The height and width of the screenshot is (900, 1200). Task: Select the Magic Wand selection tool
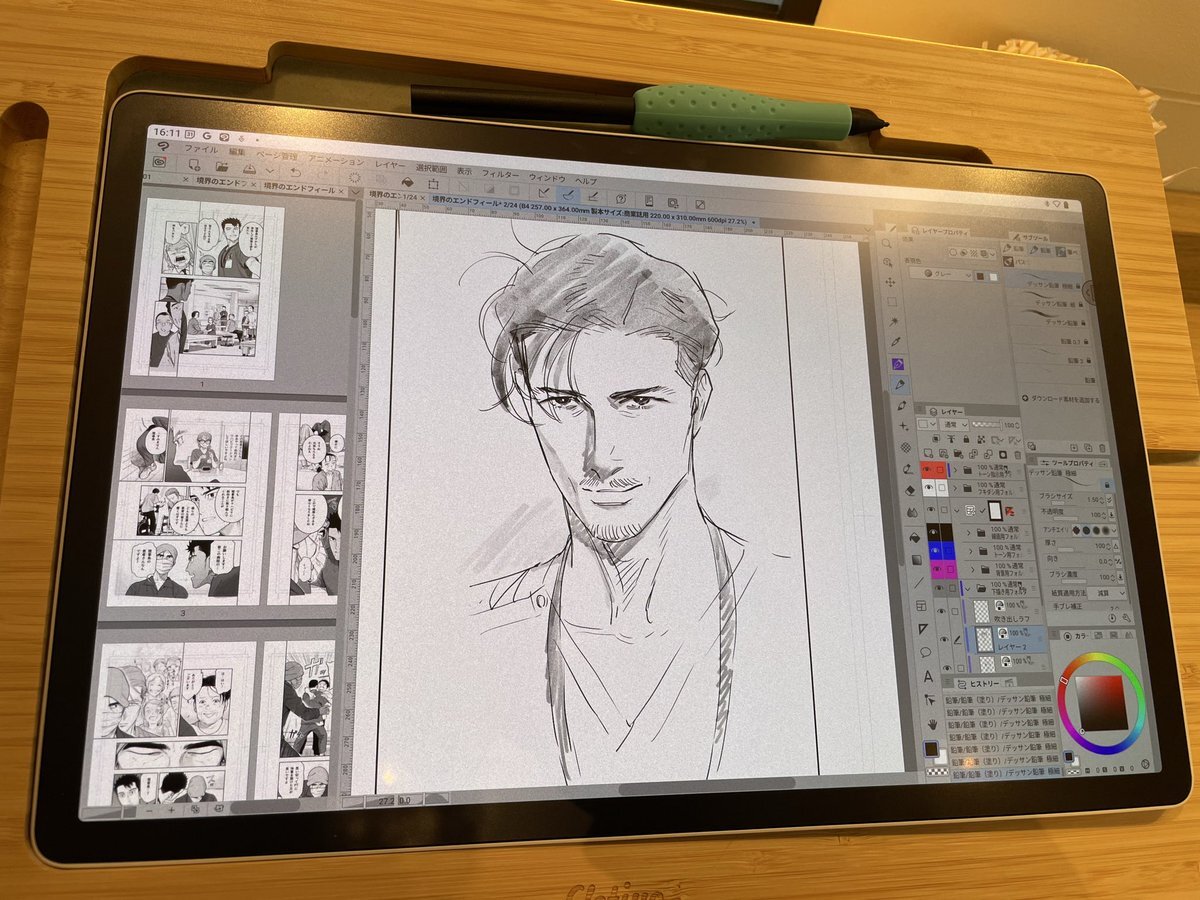[x=892, y=320]
